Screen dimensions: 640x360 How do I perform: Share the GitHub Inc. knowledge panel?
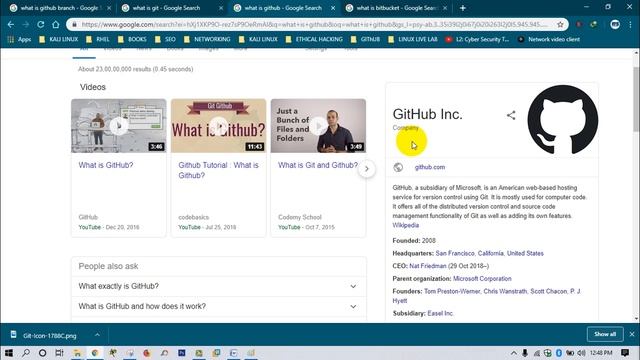pyautogui.click(x=511, y=115)
